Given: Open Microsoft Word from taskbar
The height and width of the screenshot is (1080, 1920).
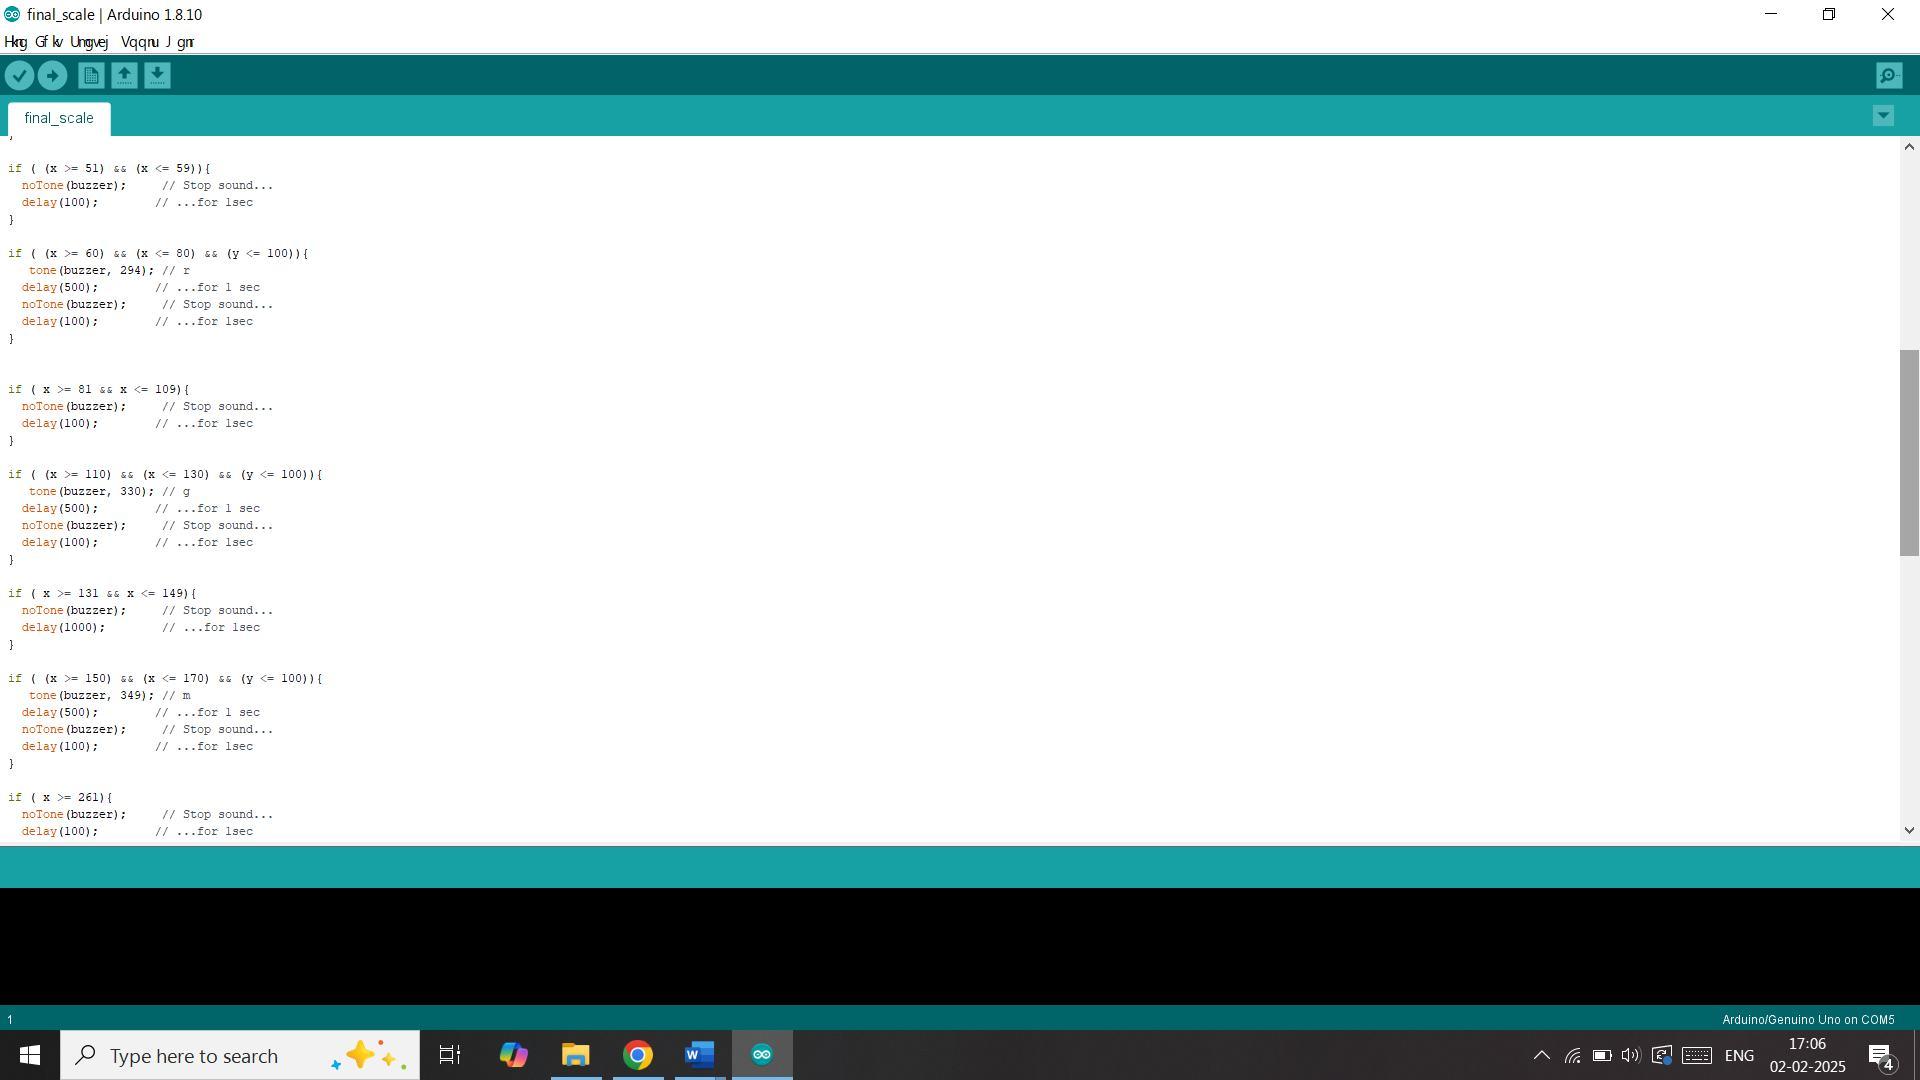Looking at the screenshot, I should click(699, 1055).
